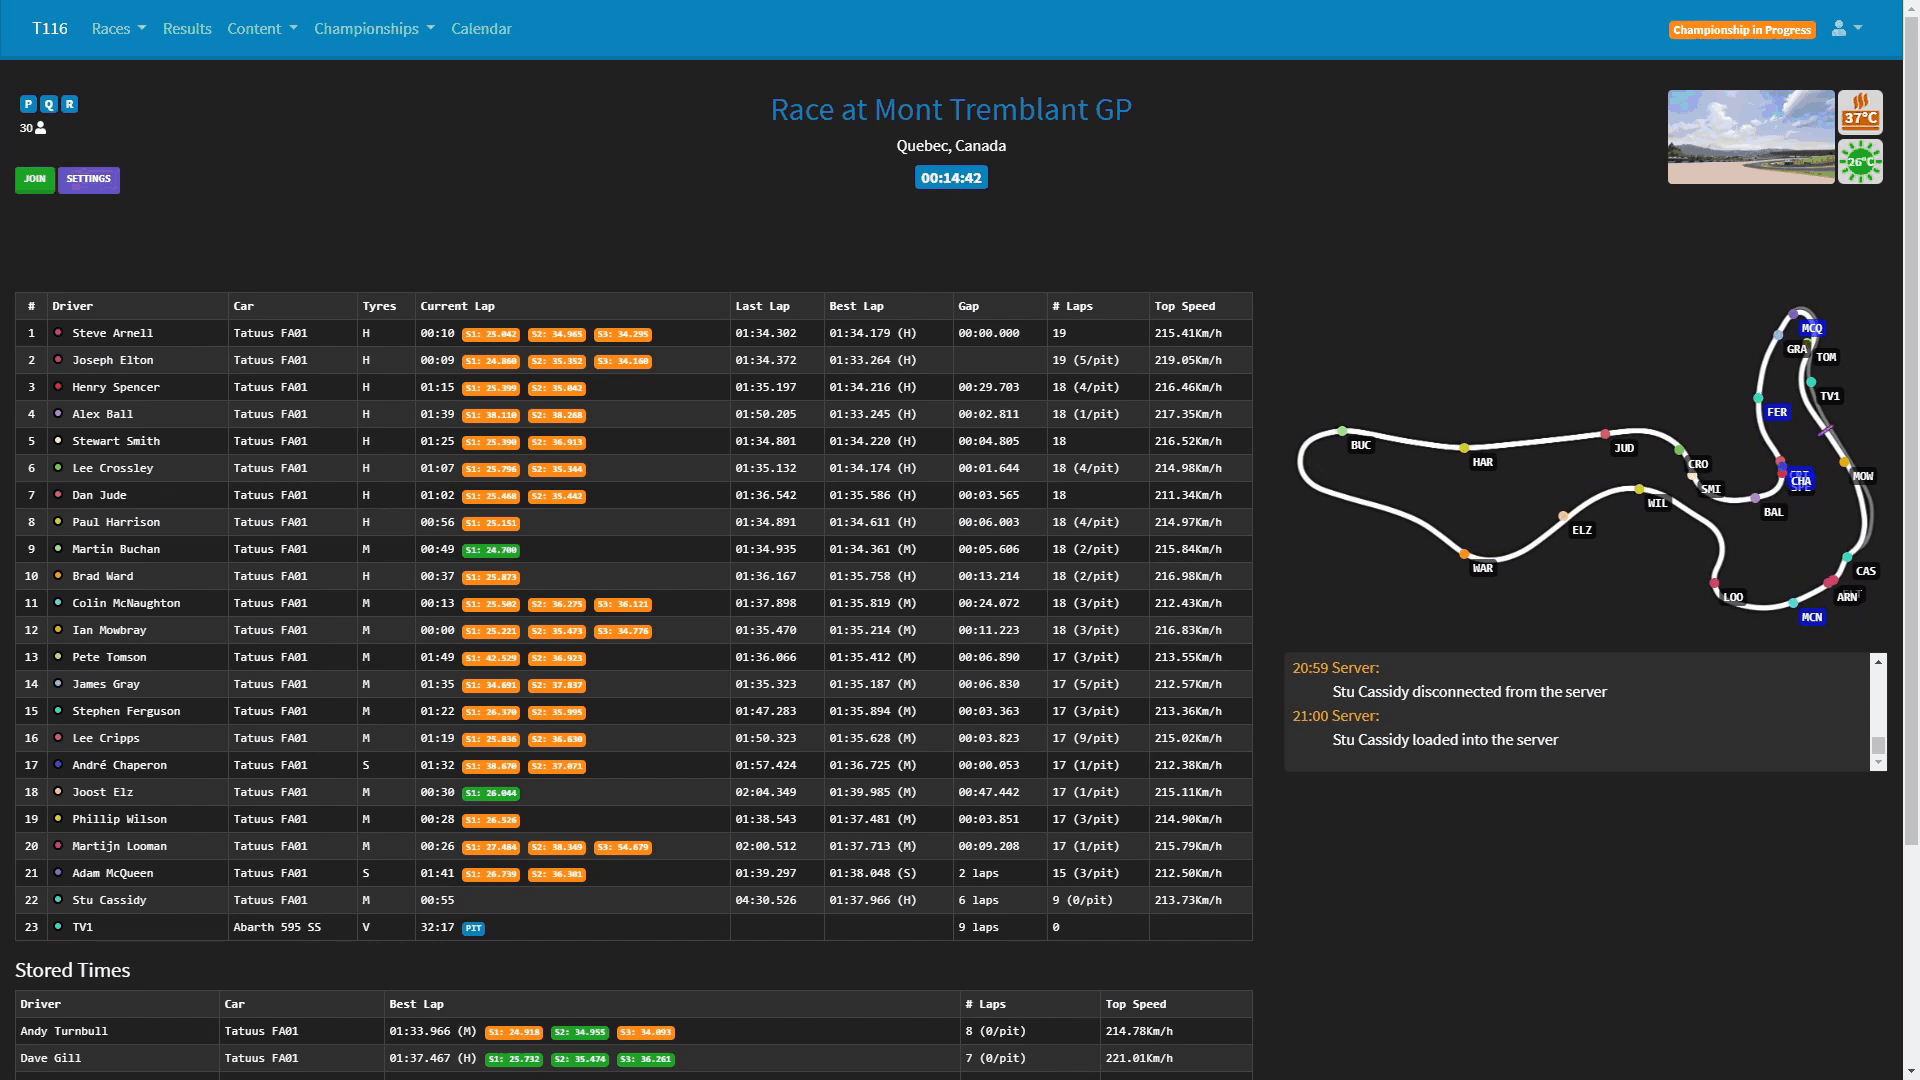The image size is (1920, 1080).
Task: Select the Calendar menu item
Action: [x=480, y=28]
